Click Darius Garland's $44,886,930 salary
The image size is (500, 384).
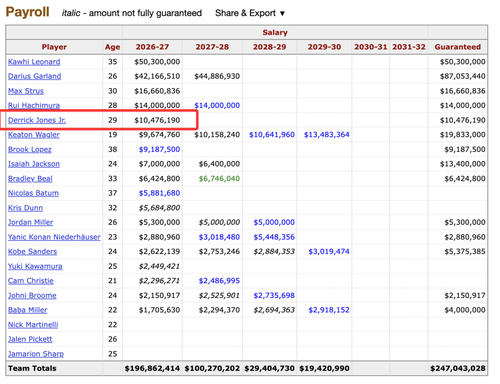click(217, 76)
